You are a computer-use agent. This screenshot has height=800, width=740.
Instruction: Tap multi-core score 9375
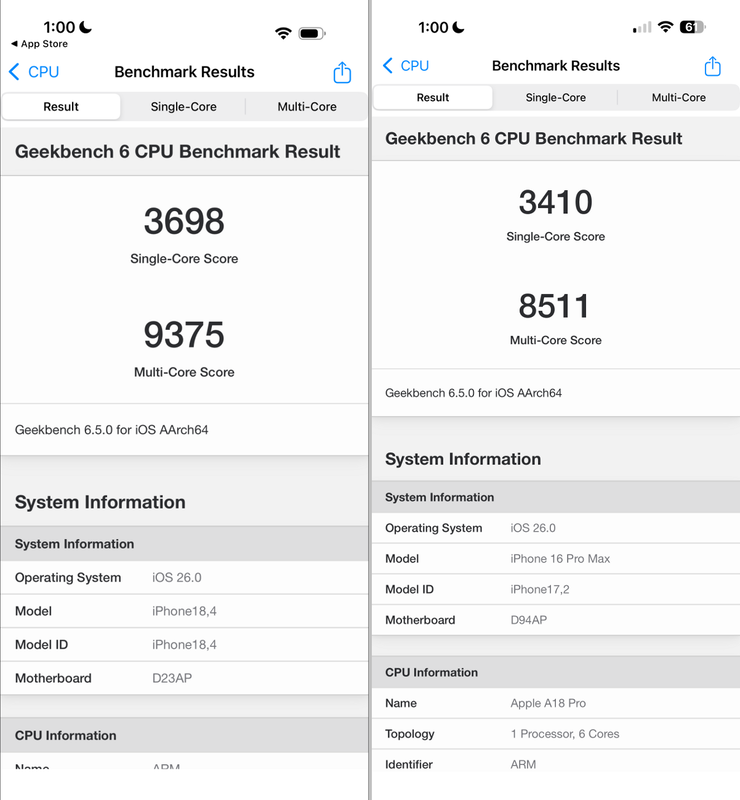184,335
